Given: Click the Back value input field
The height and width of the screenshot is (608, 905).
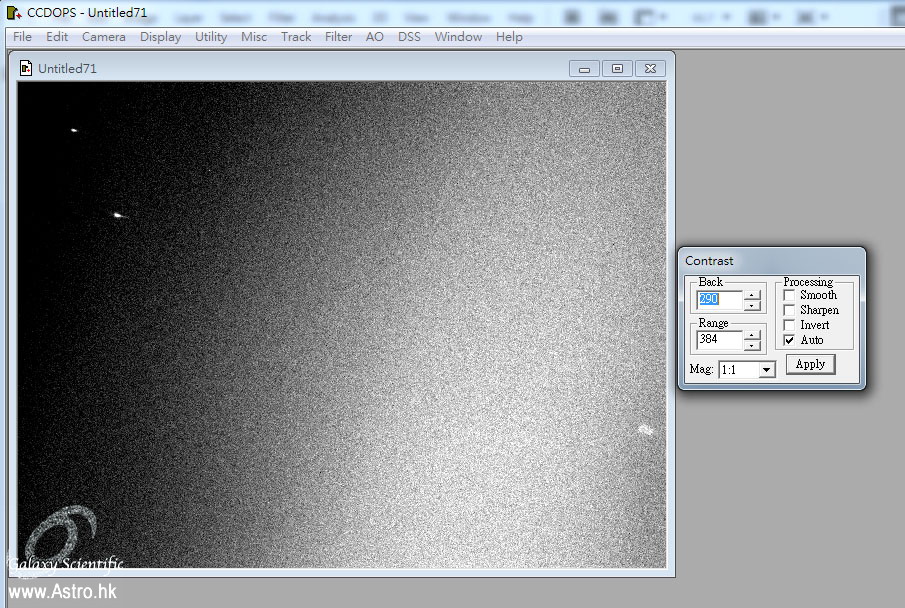Looking at the screenshot, I should [720, 300].
